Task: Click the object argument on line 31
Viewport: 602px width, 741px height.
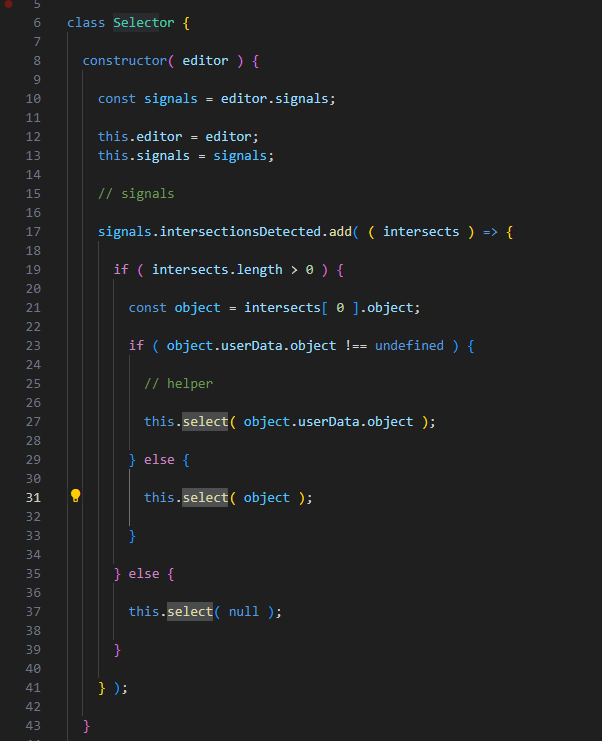Action: pos(267,498)
